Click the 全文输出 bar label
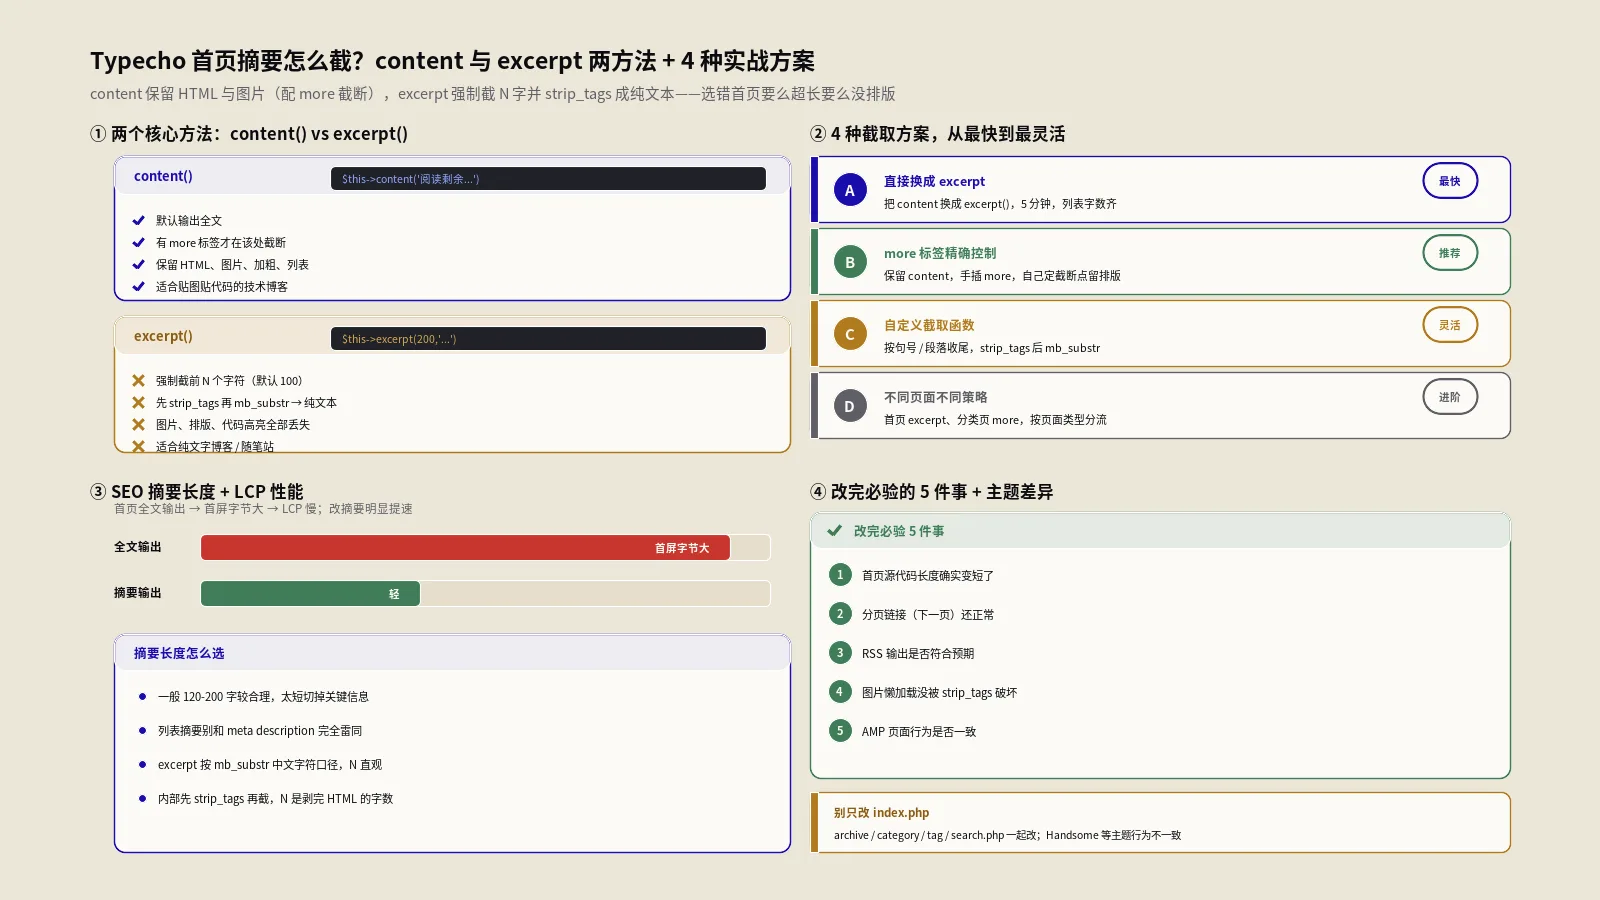 pyautogui.click(x=137, y=547)
